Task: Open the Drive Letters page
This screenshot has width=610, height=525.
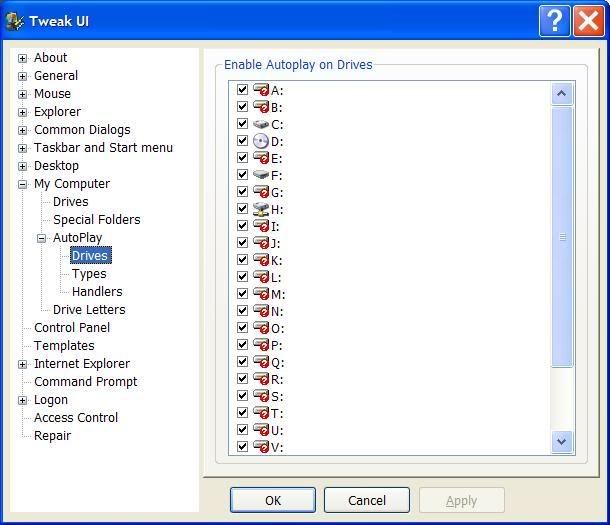Action: pyautogui.click(x=89, y=310)
